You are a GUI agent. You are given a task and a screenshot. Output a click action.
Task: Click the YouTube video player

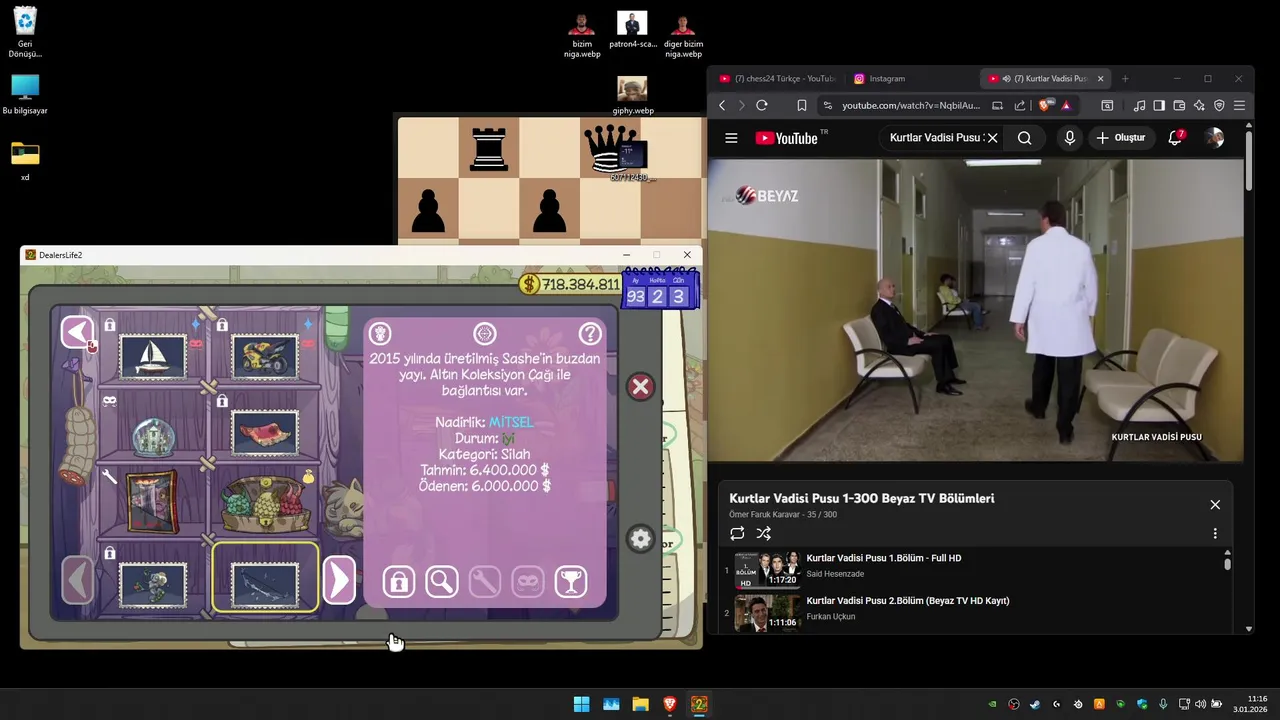click(x=975, y=309)
